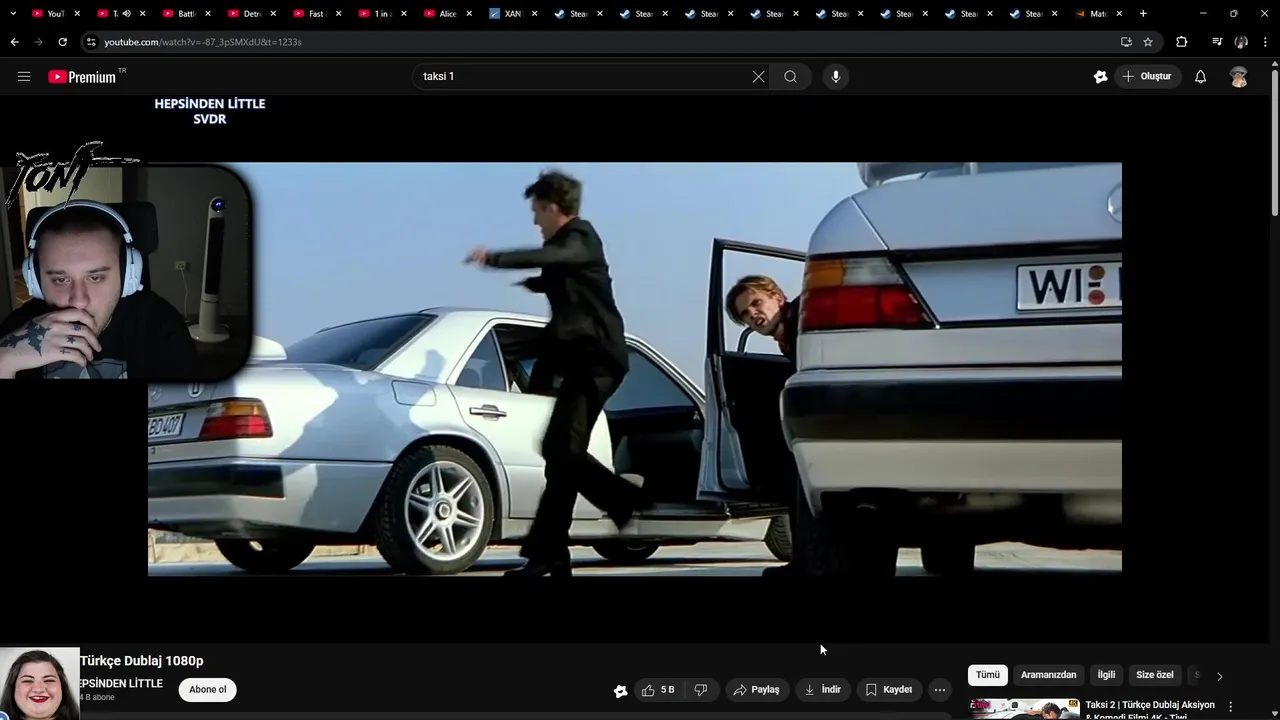Show more filter chips with right chevron
The height and width of the screenshot is (720, 1280).
[1219, 676]
